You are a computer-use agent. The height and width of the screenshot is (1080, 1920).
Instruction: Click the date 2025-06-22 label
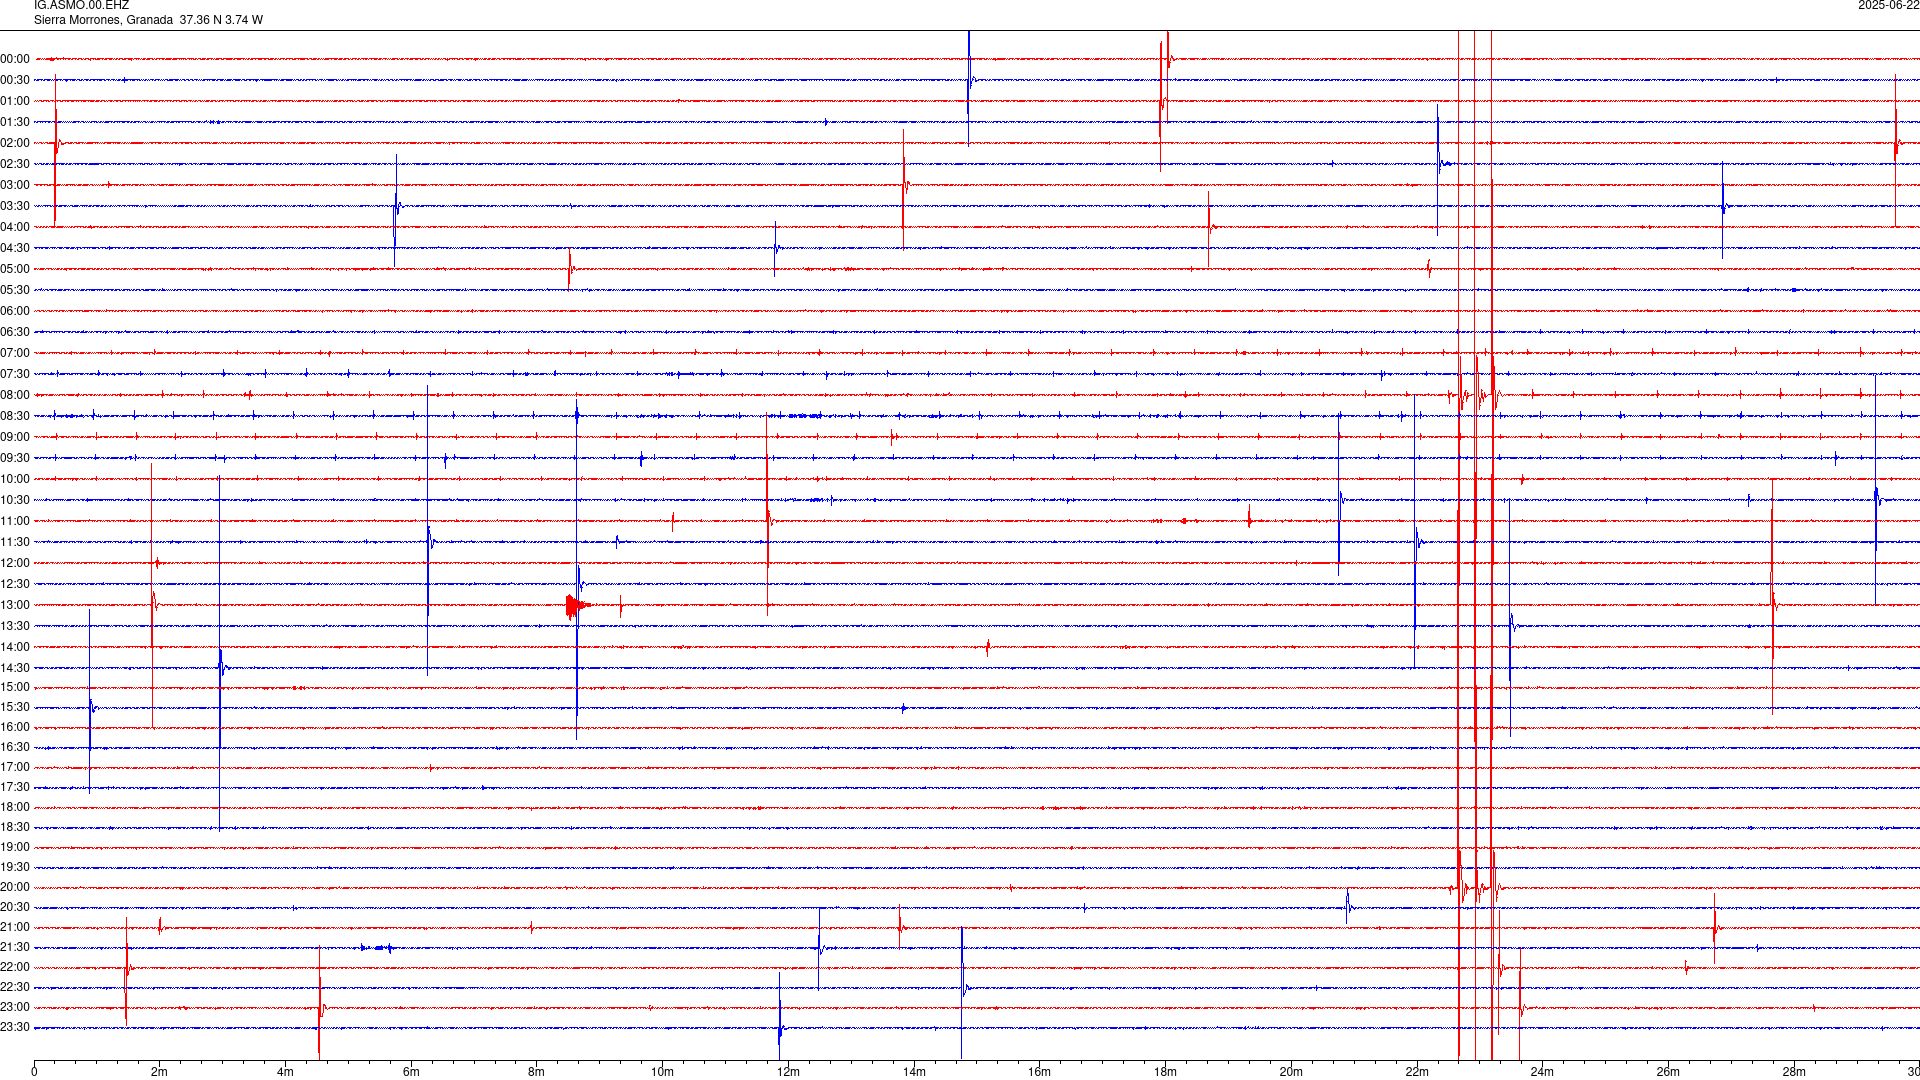click(1888, 6)
